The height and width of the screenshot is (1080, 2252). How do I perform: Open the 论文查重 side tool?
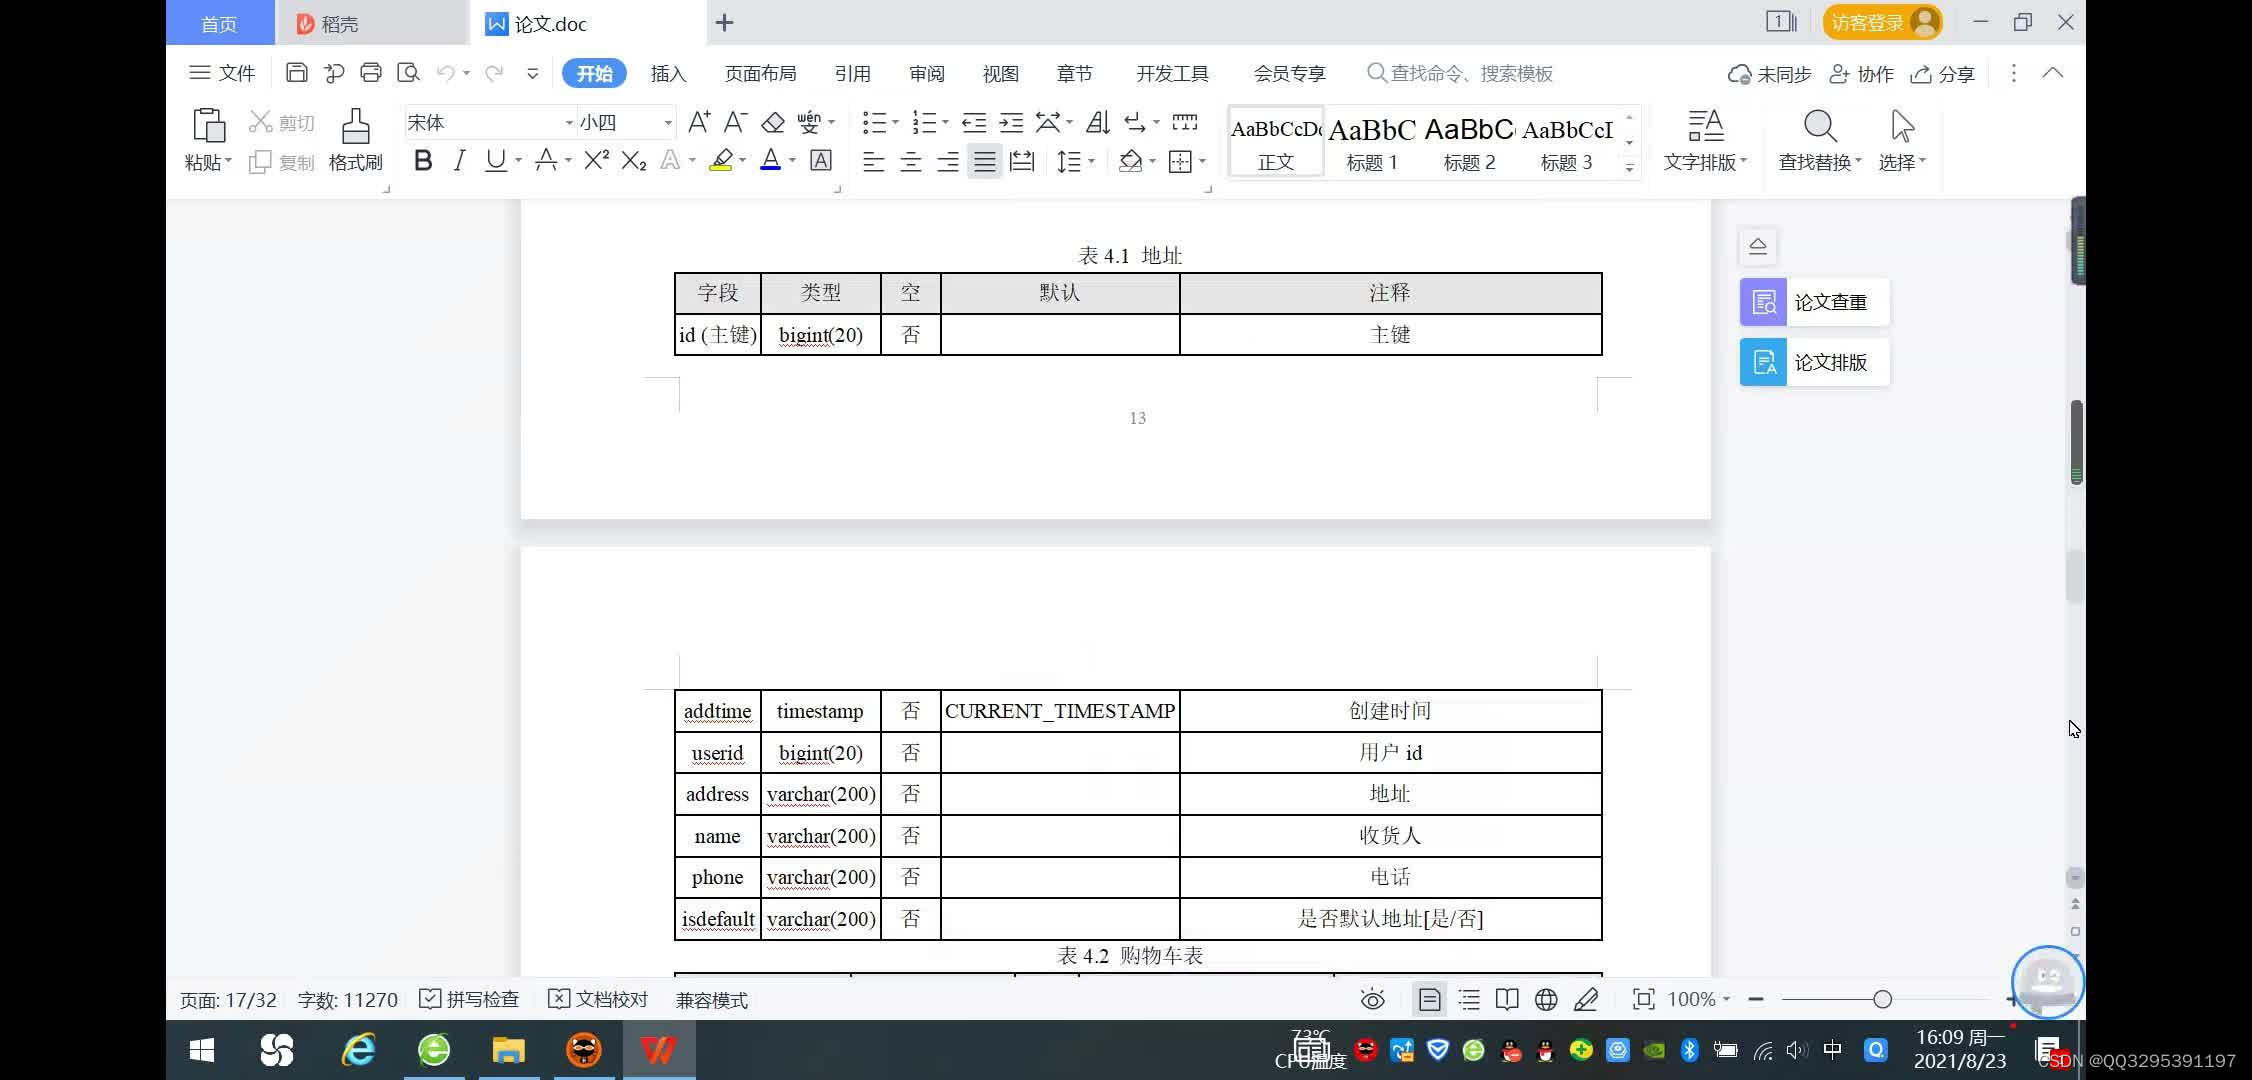click(1814, 302)
